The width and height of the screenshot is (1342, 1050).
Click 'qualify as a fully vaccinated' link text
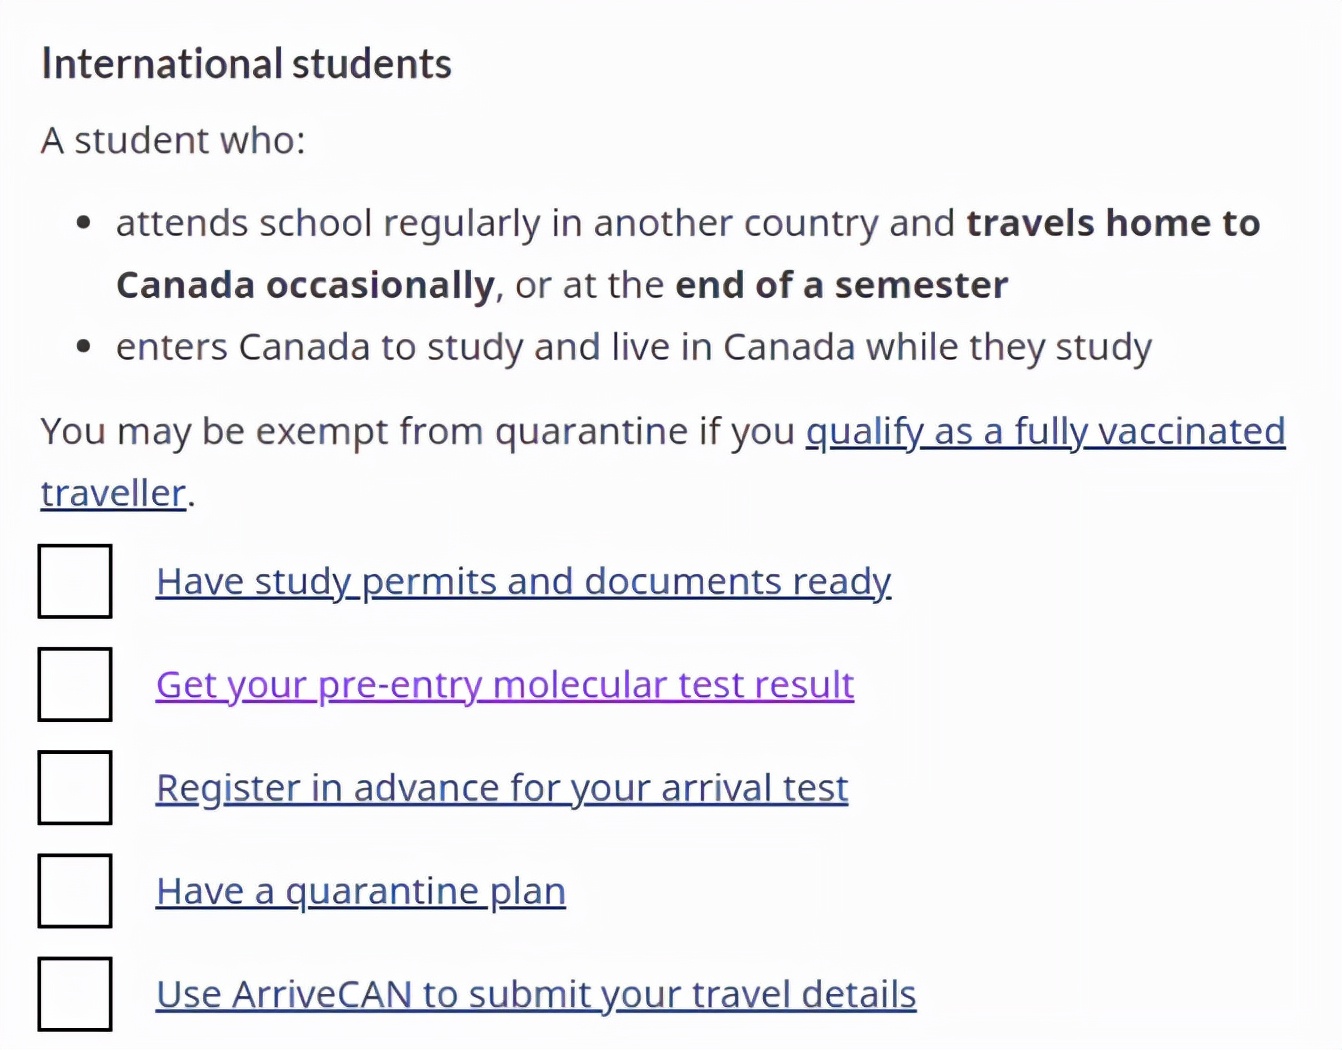click(1045, 432)
